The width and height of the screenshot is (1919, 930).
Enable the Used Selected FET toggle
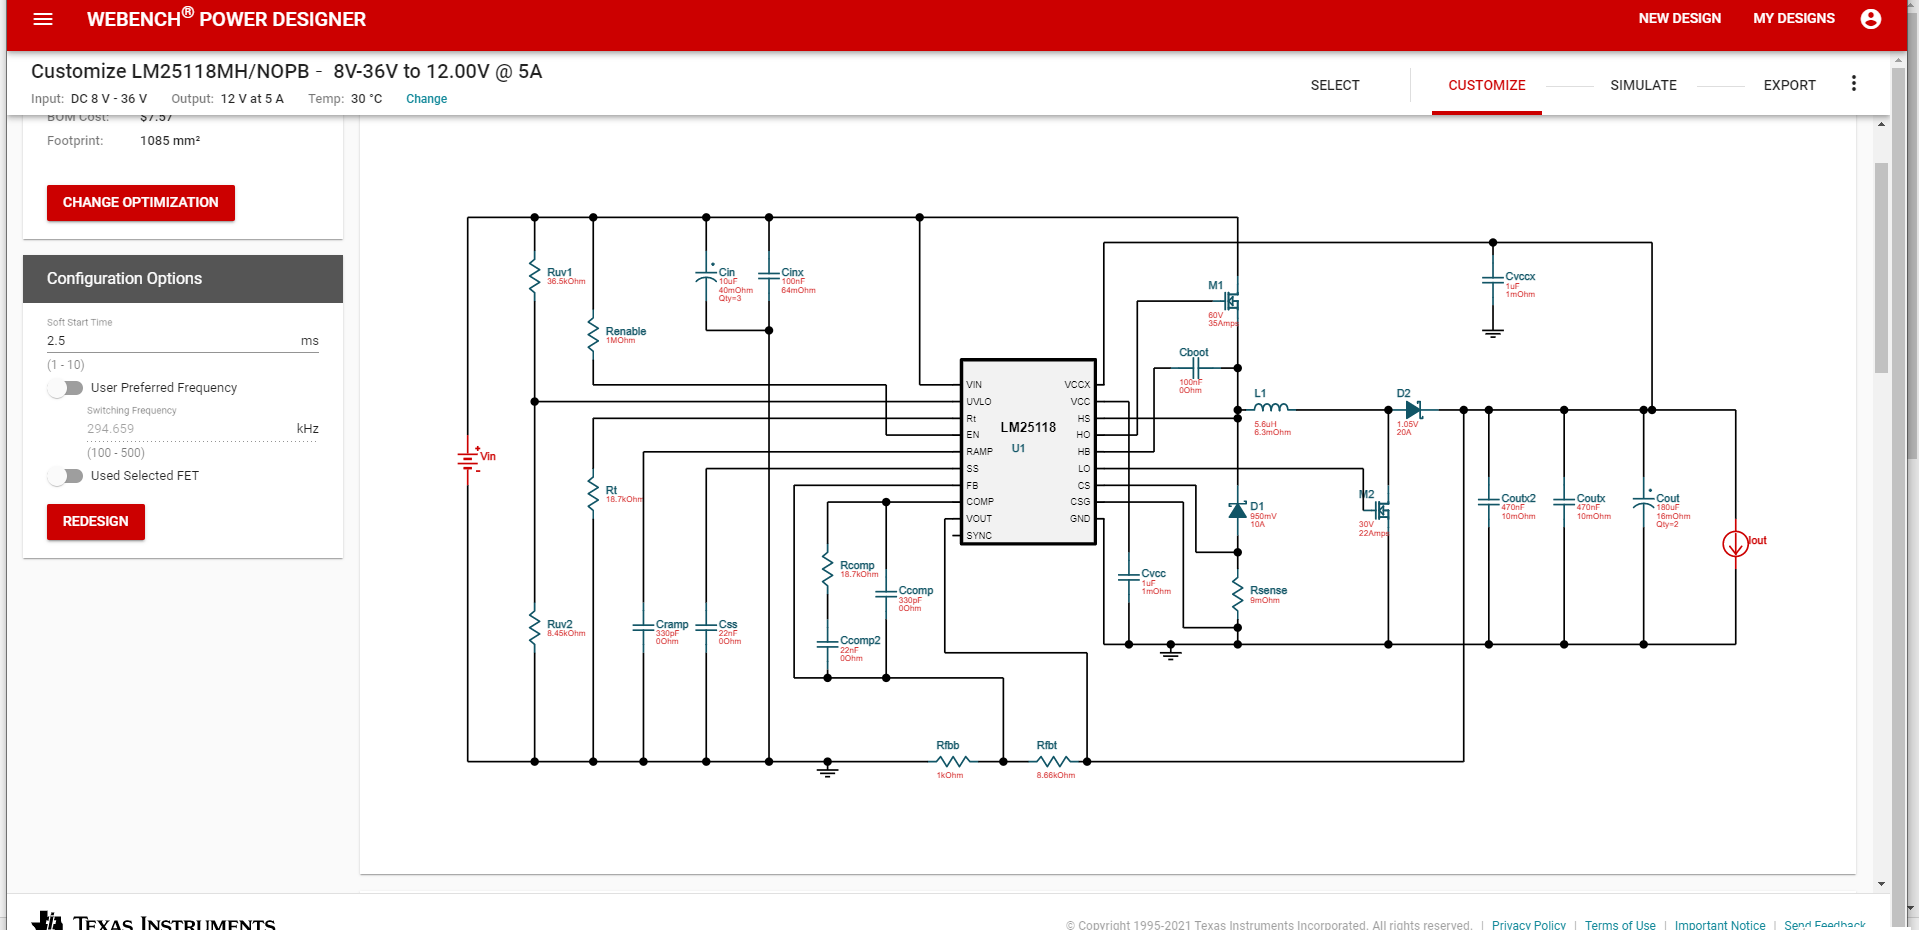tap(66, 476)
